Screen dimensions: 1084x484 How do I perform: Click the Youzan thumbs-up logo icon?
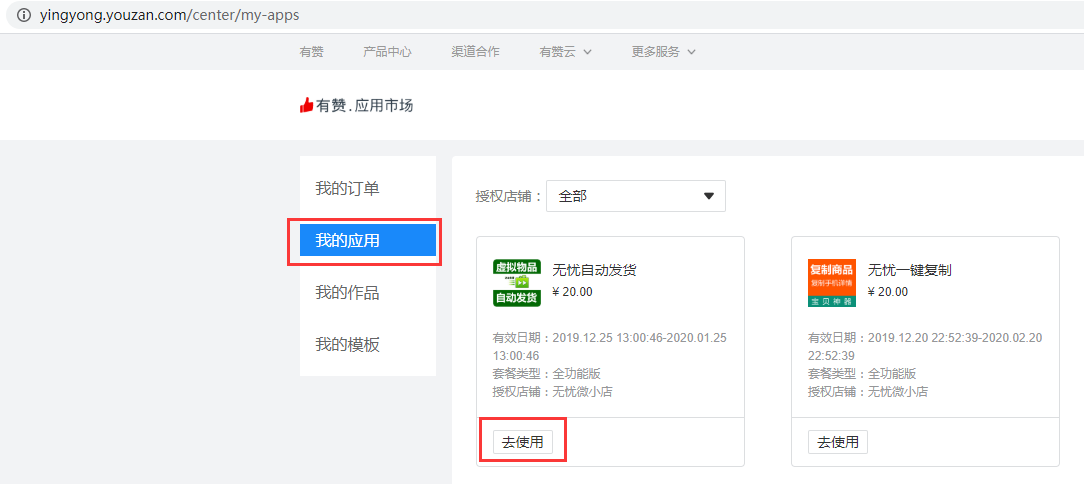(306, 105)
